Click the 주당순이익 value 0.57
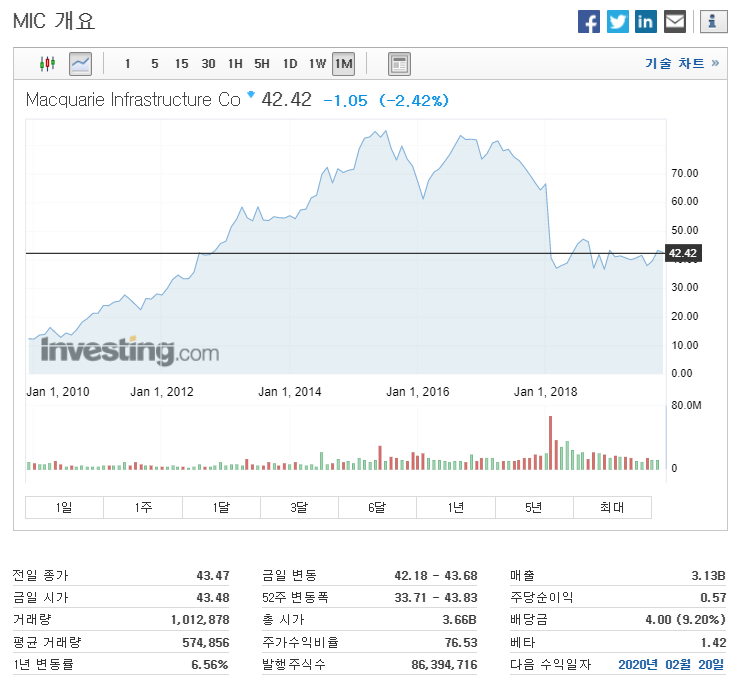Viewport: 739px width, 687px height. click(x=713, y=597)
